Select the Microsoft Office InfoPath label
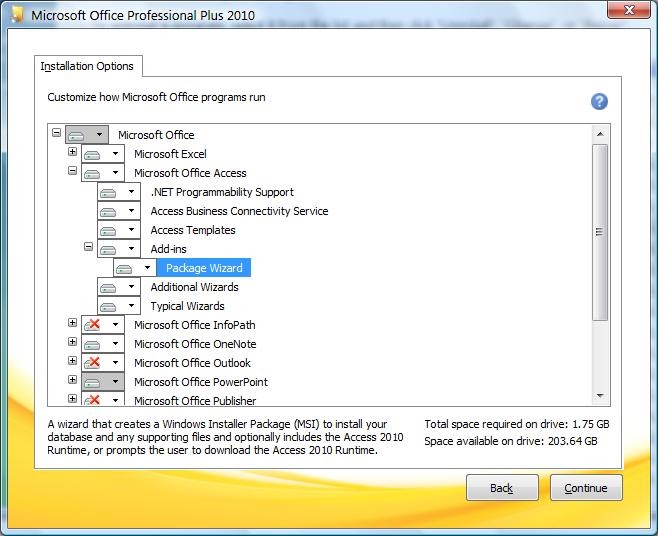 [x=195, y=325]
